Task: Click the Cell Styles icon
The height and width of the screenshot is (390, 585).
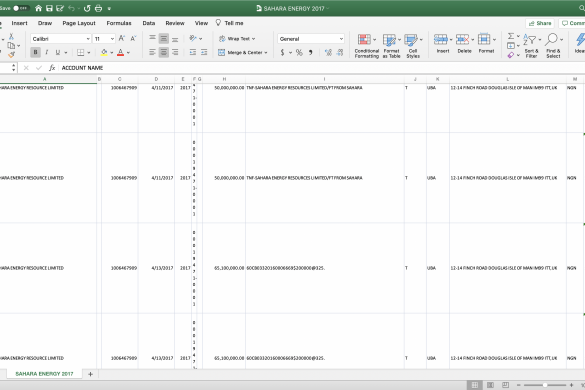Action: pos(411,40)
